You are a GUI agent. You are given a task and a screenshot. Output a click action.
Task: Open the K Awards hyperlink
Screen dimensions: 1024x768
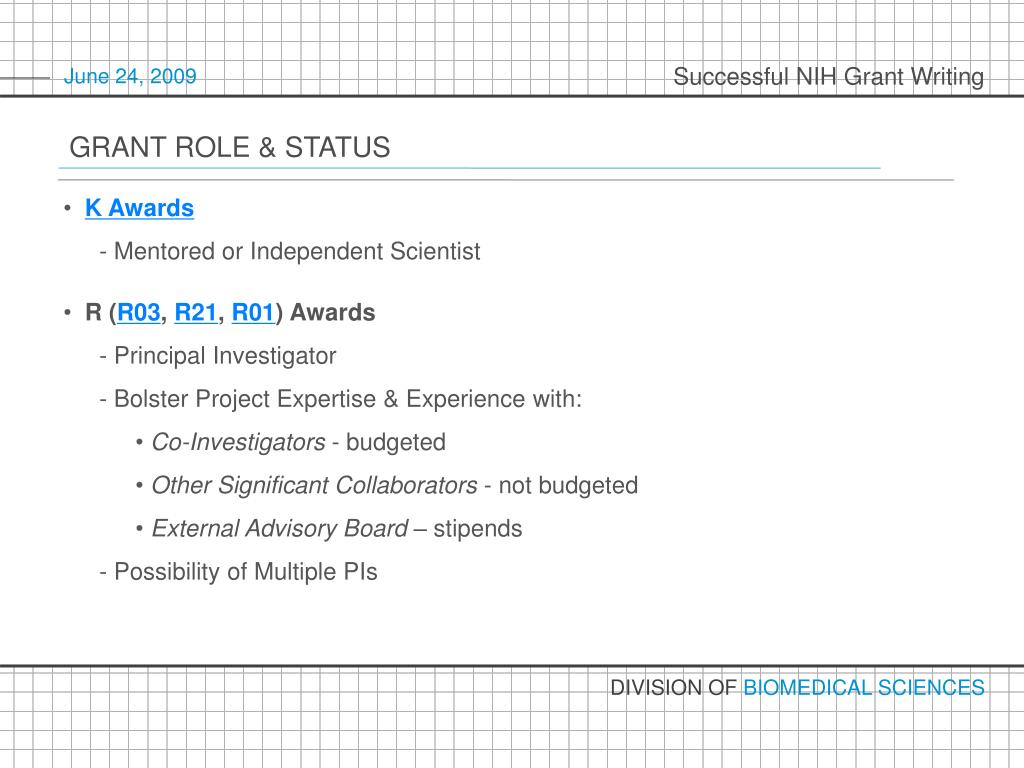(x=139, y=208)
